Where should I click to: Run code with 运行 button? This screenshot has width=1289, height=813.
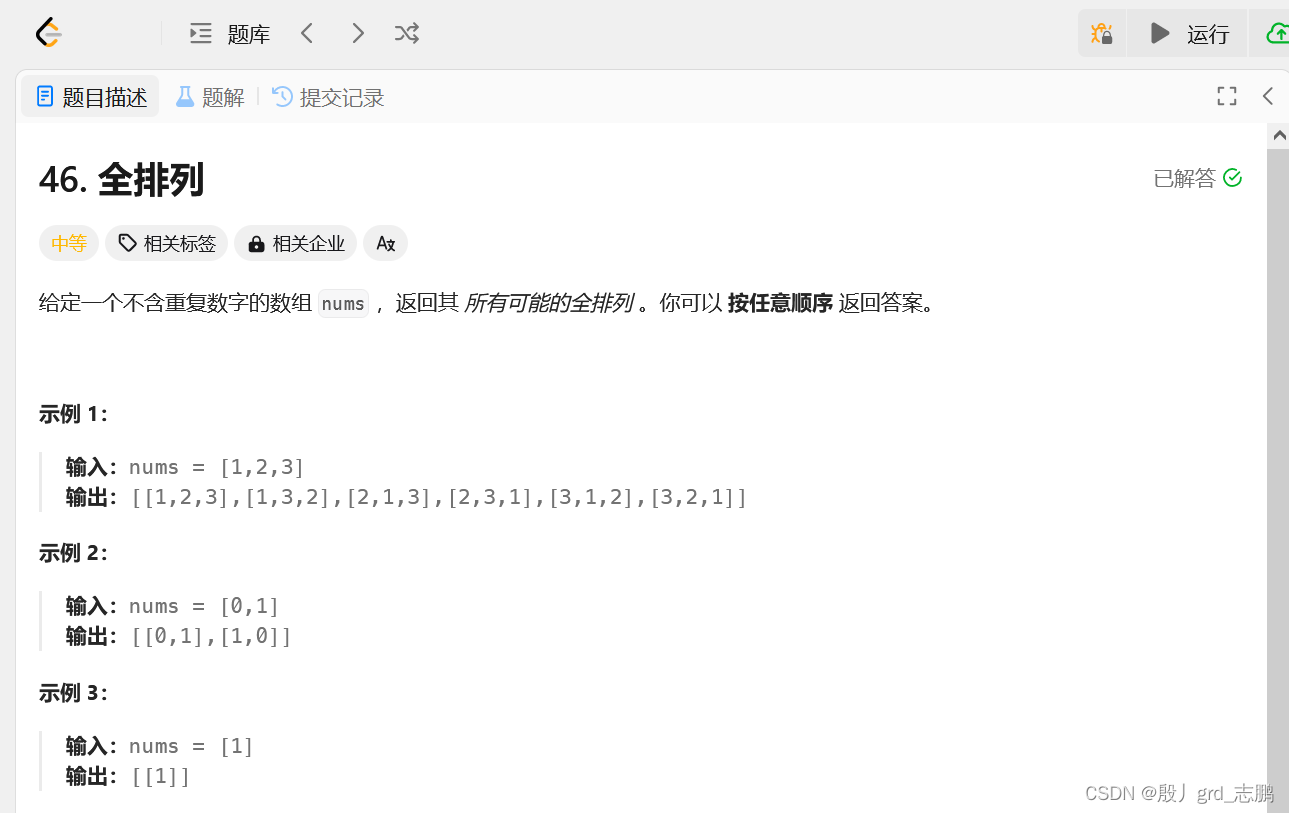click(1188, 34)
